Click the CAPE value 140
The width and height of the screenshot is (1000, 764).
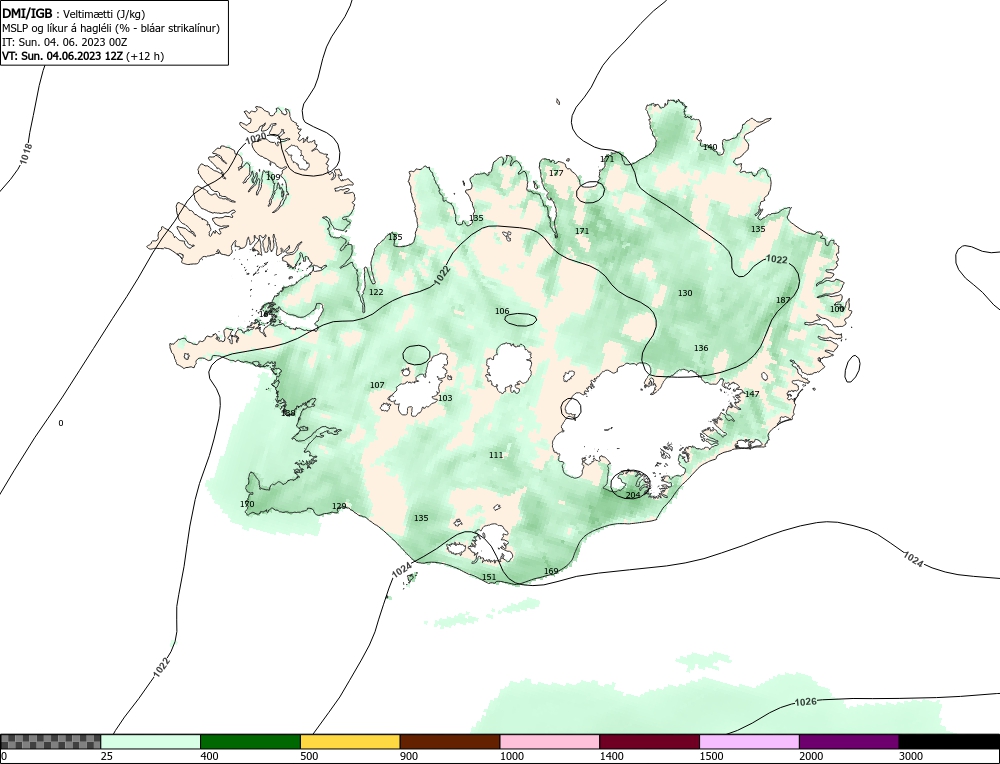pyautogui.click(x=710, y=147)
